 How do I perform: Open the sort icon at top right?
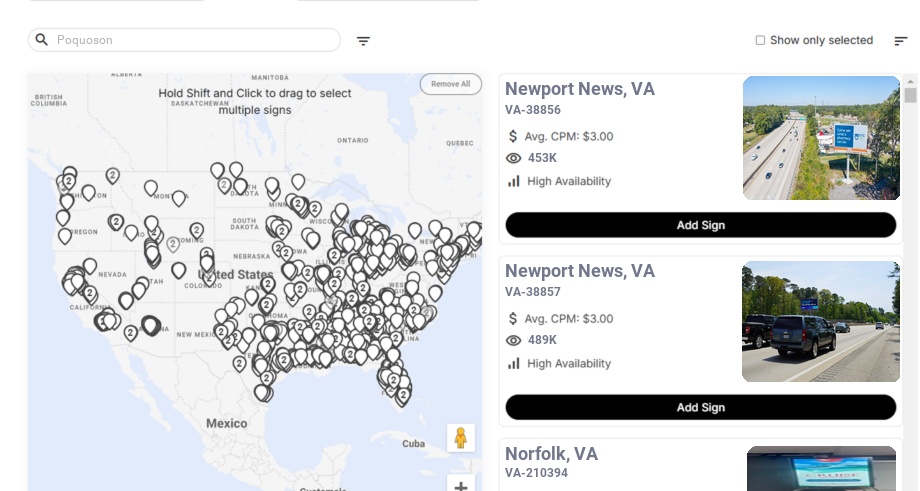(901, 41)
